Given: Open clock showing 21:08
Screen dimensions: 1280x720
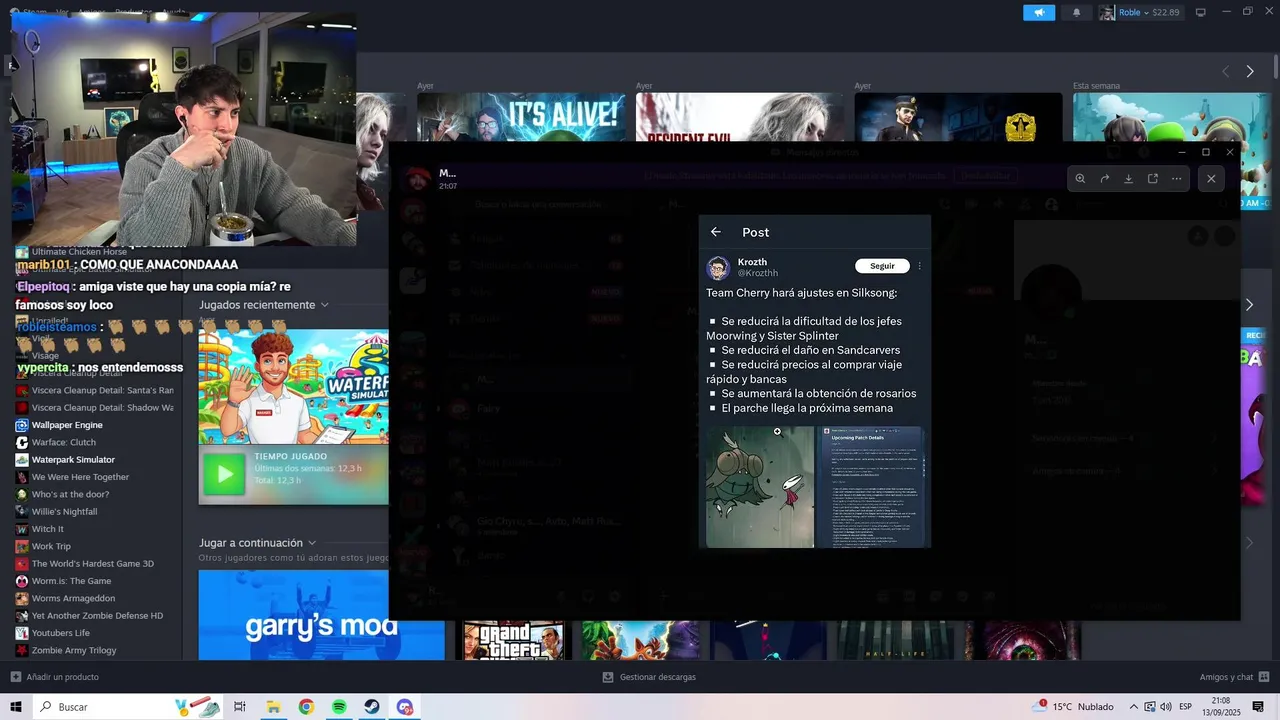Looking at the screenshot, I should tap(1221, 707).
